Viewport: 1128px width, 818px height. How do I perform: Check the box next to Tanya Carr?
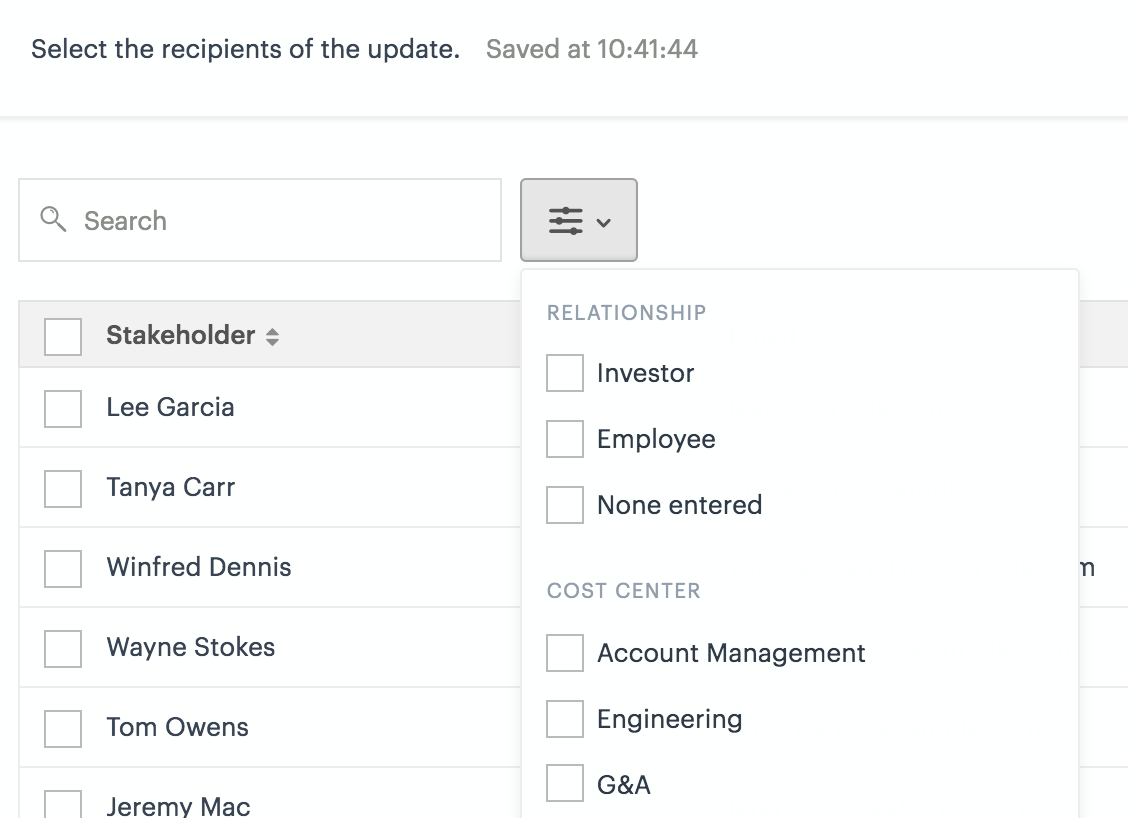tap(63, 488)
